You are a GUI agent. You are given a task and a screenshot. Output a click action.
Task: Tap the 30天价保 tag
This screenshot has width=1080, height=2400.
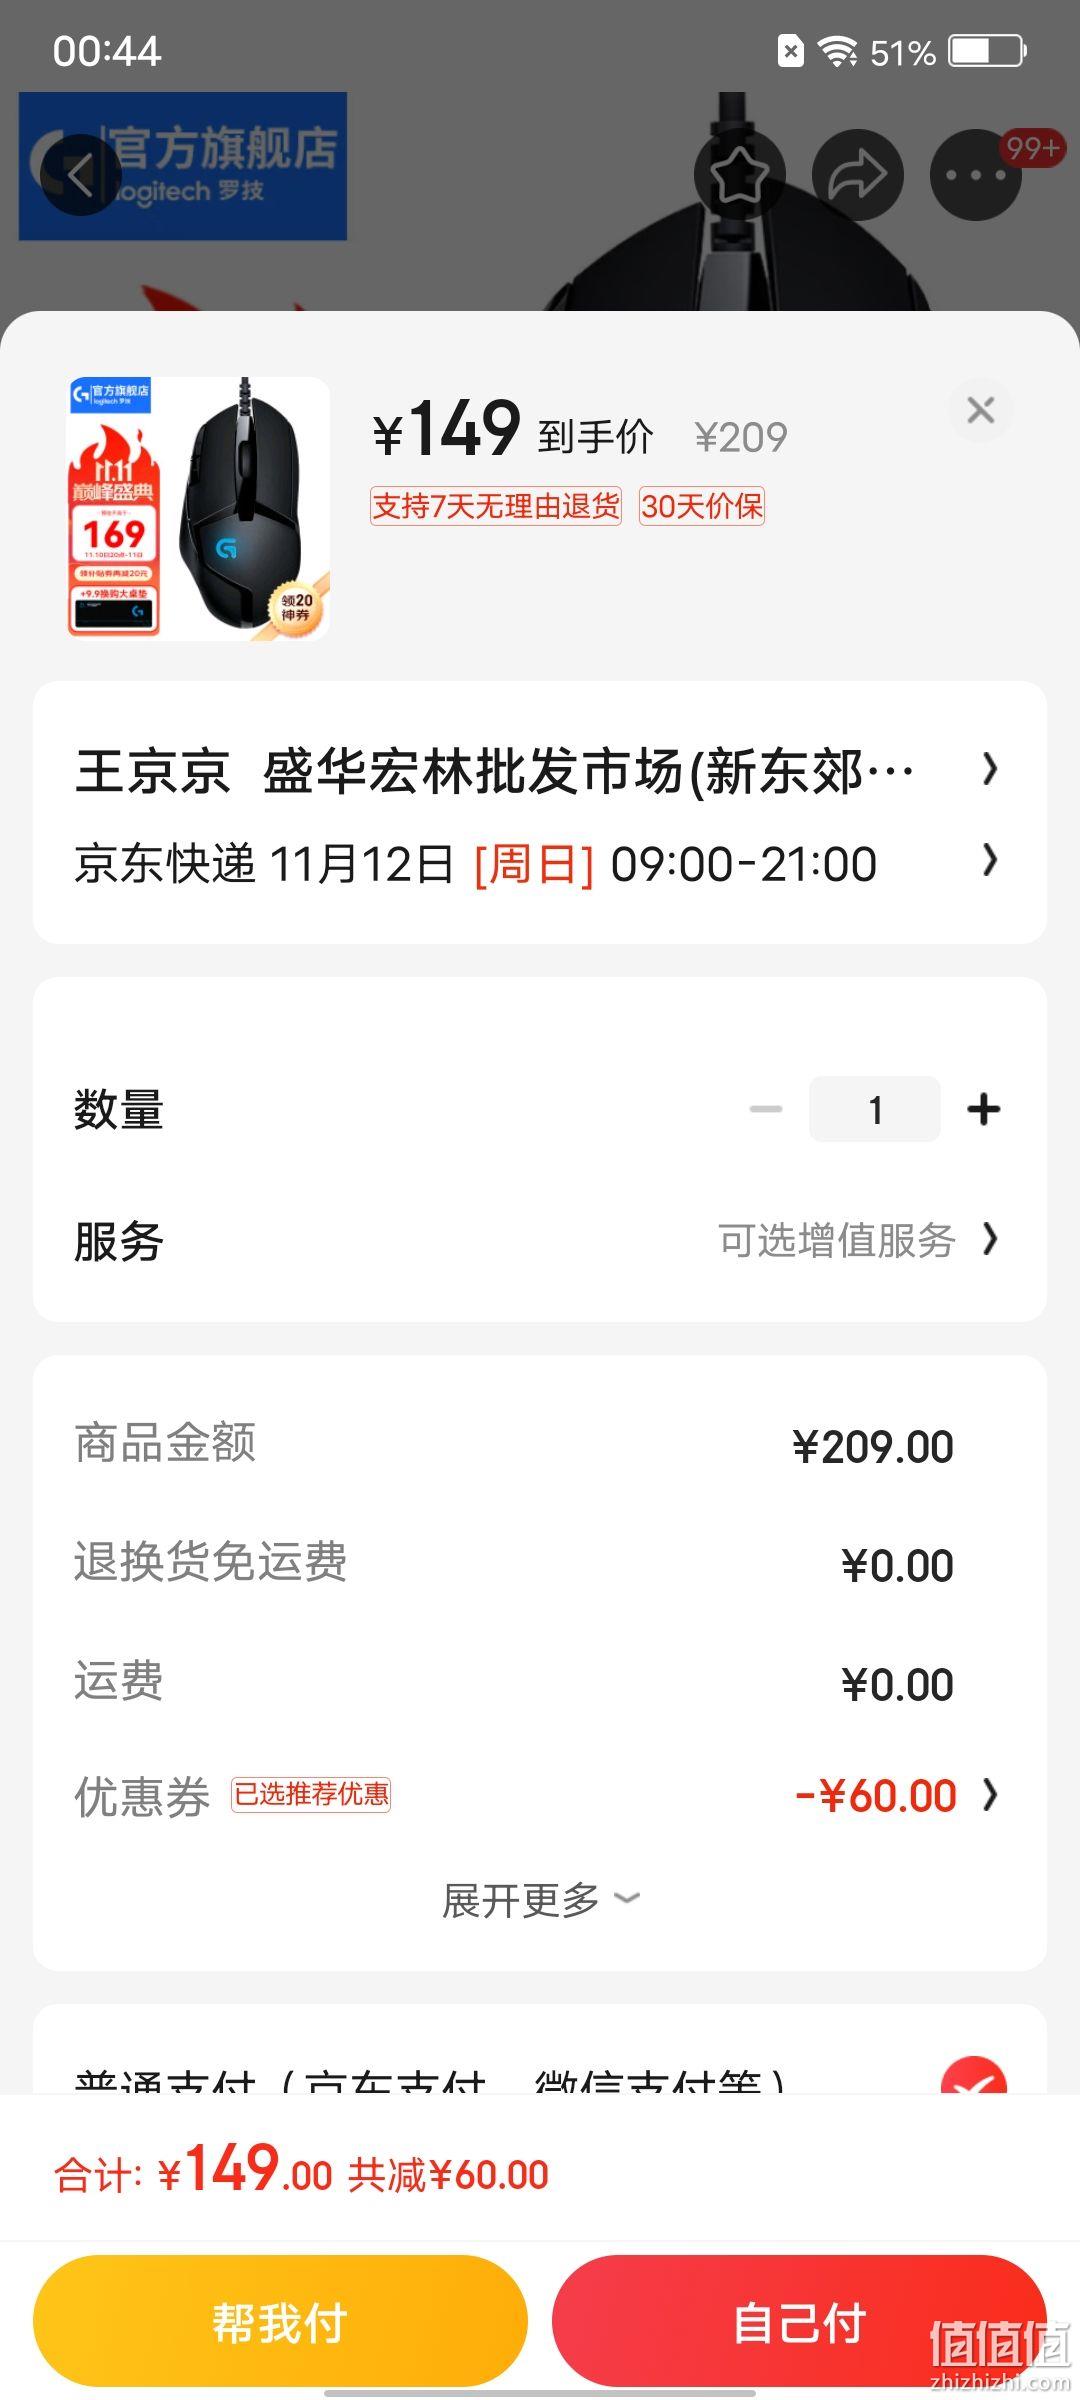coord(702,506)
